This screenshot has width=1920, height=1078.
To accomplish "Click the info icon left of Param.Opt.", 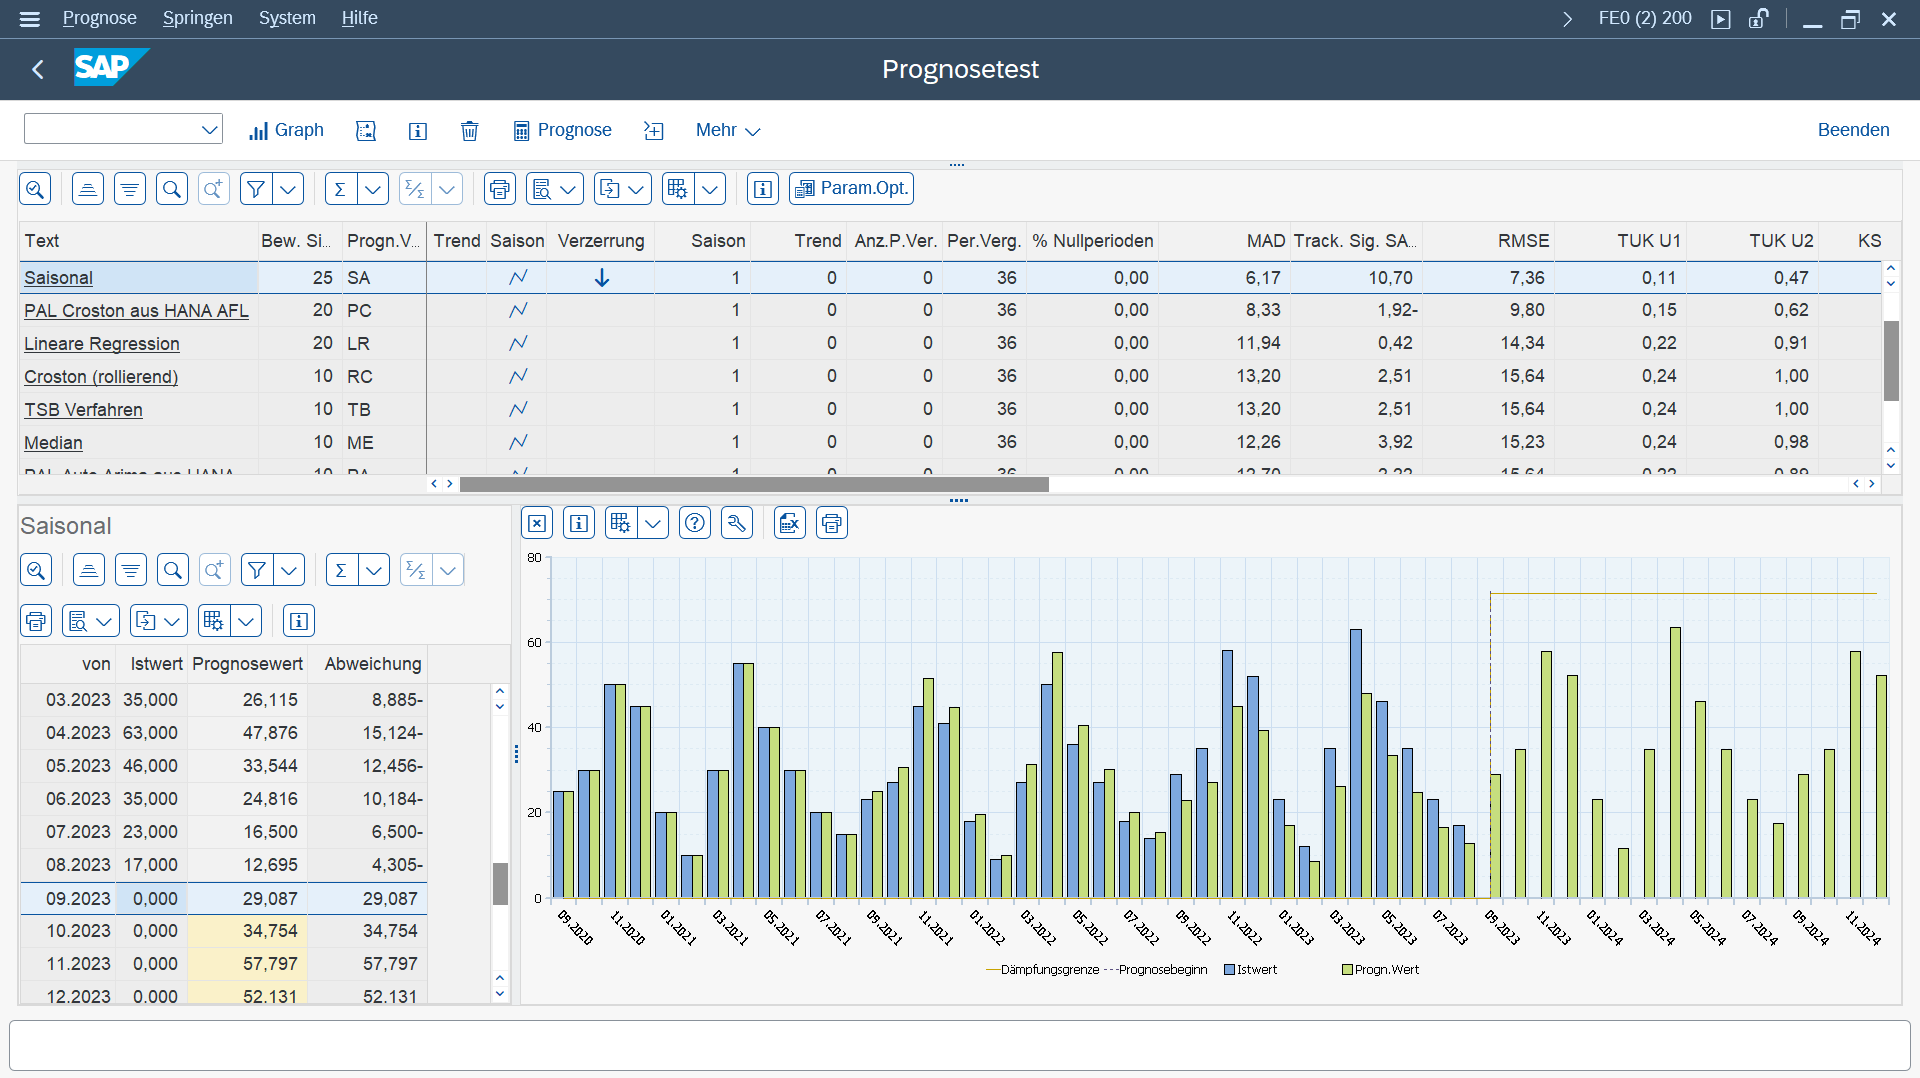I will point(763,188).
